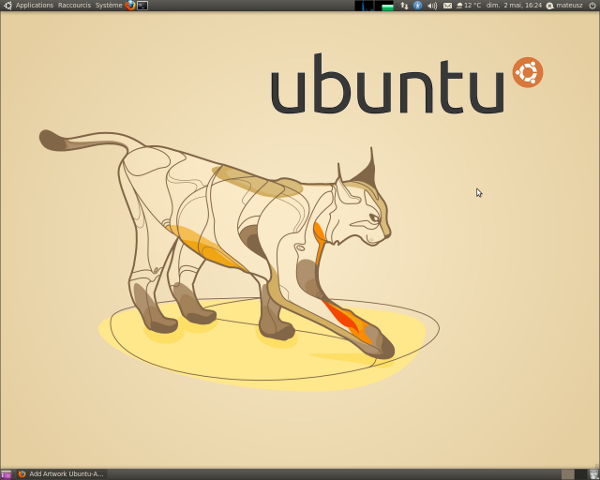This screenshot has height=480, width=600.
Task: Open the sound volume control
Action: (432, 5)
